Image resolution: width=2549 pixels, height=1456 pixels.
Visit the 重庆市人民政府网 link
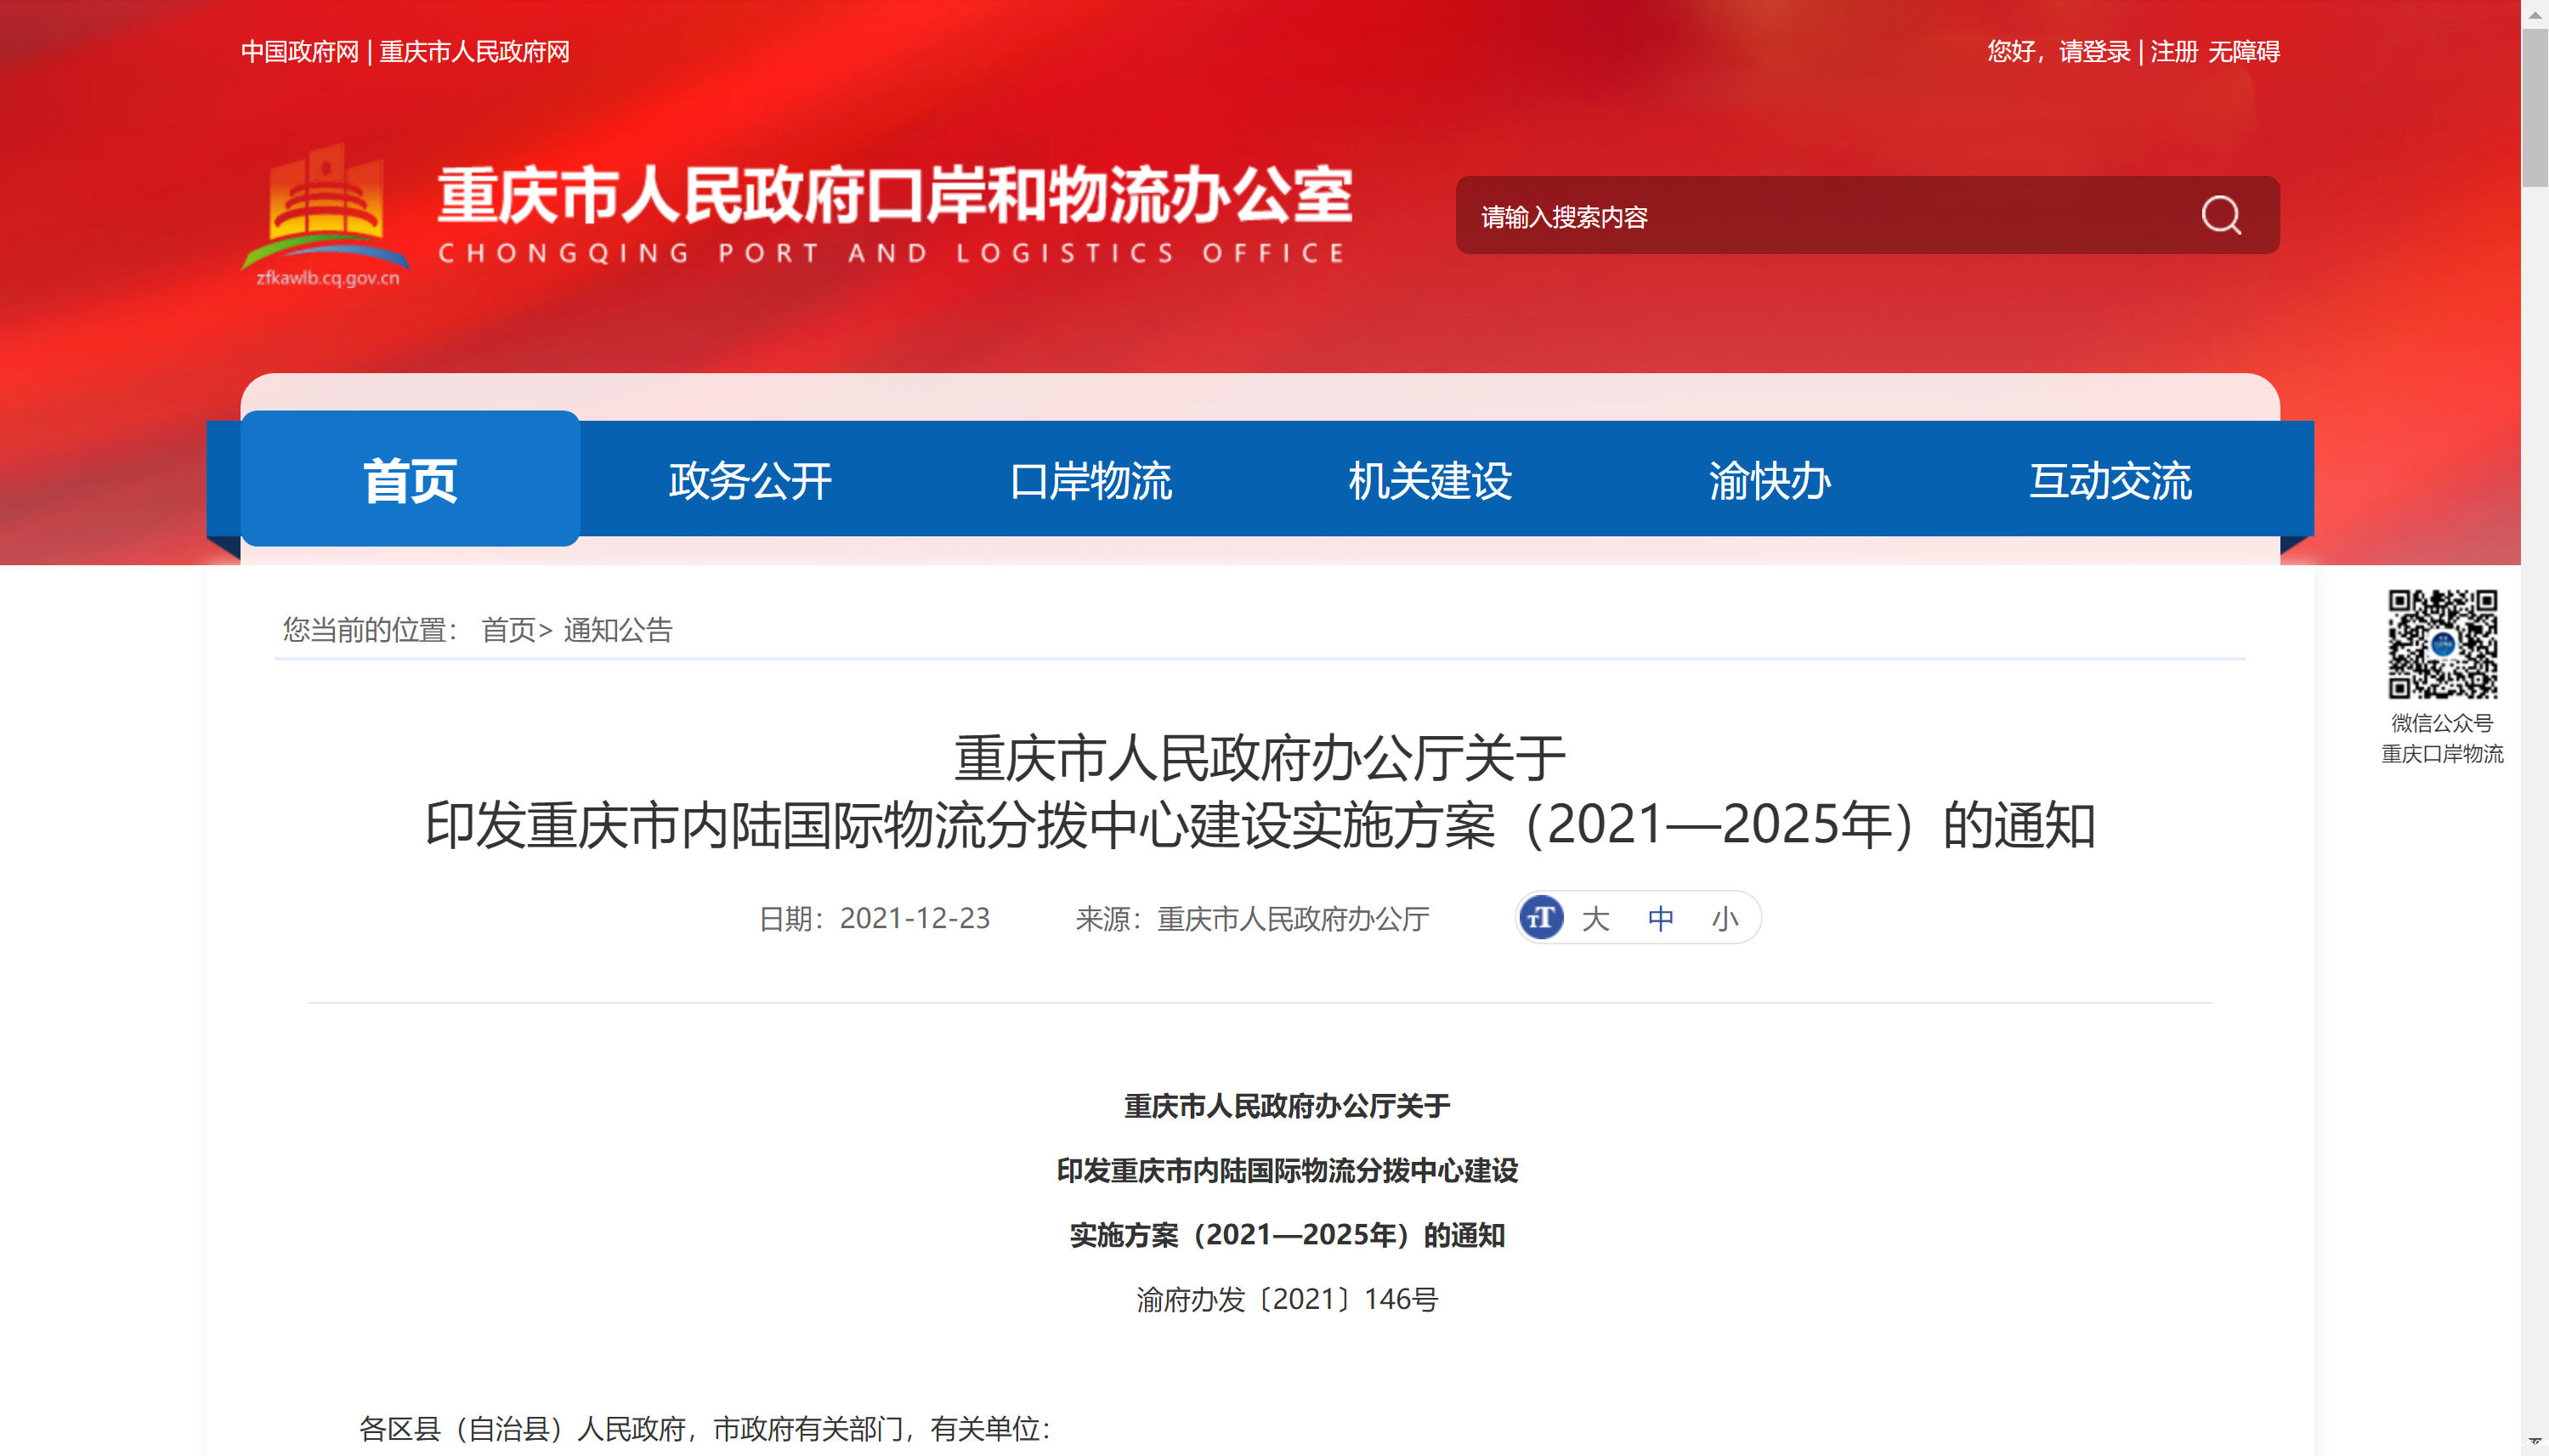[x=474, y=51]
